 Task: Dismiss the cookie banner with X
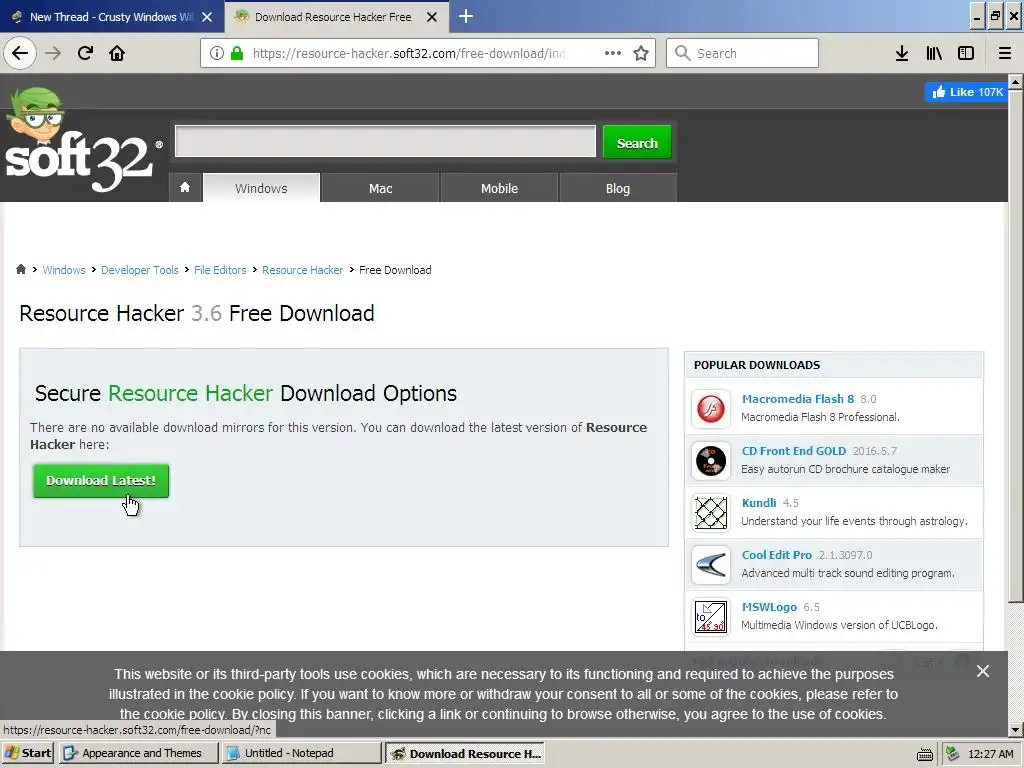click(x=982, y=671)
